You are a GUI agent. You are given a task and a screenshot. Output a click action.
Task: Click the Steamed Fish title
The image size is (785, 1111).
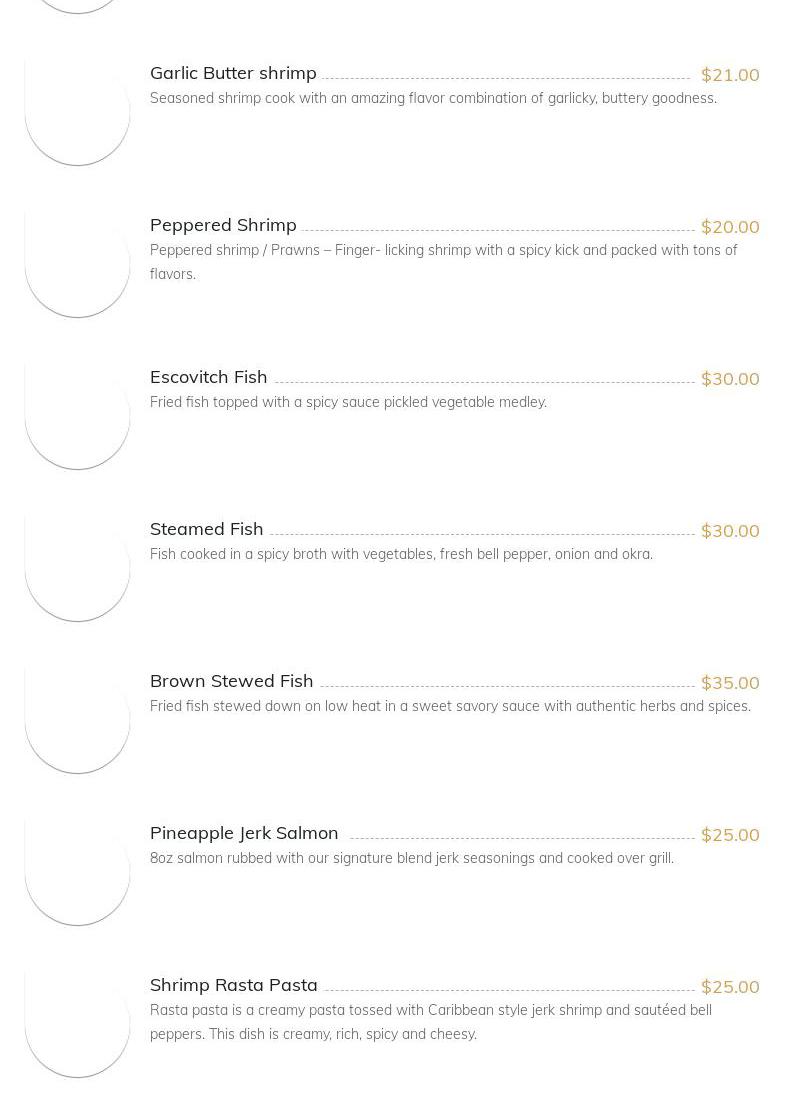click(x=206, y=529)
